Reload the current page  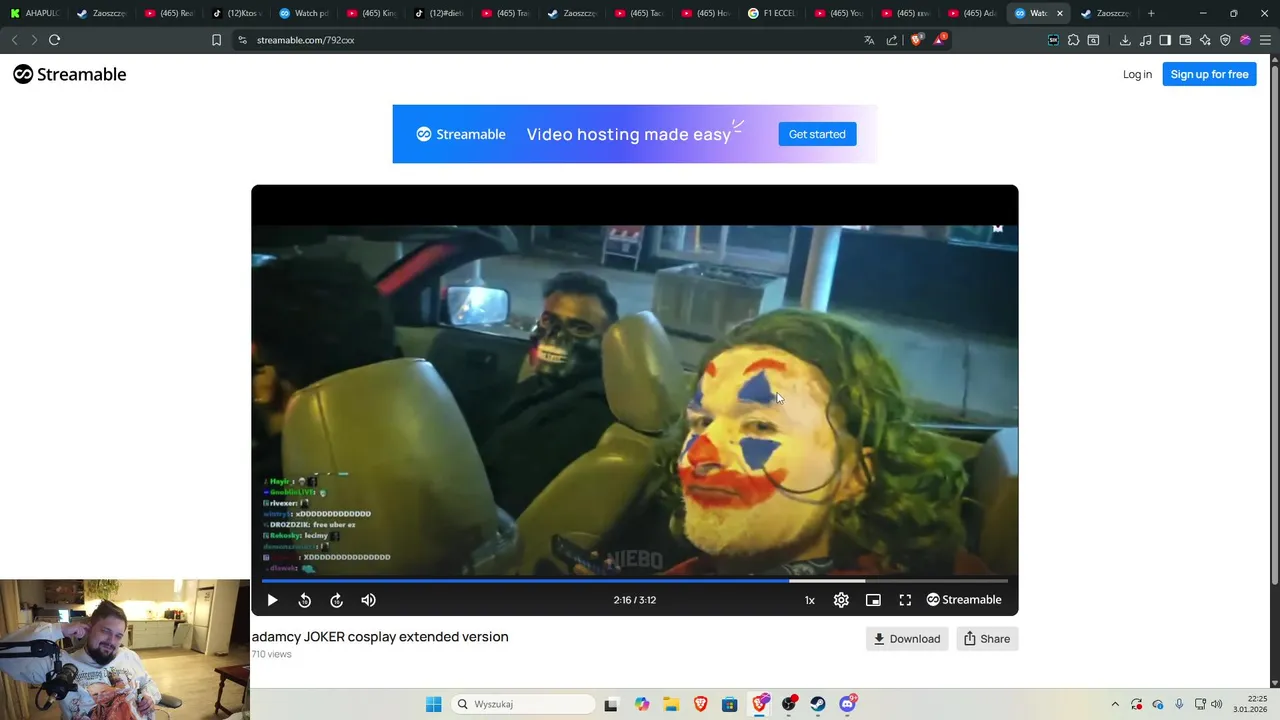(x=55, y=40)
